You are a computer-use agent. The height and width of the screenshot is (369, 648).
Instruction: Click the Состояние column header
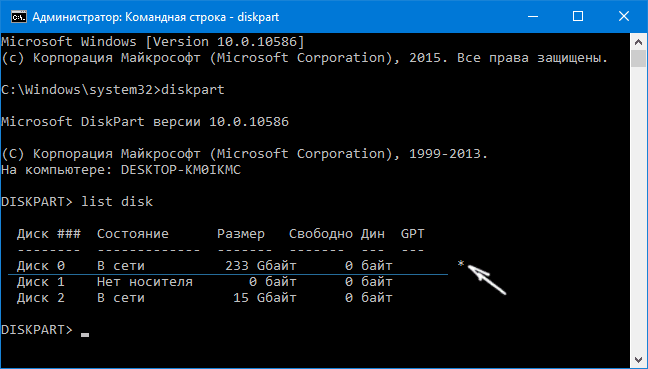[133, 234]
